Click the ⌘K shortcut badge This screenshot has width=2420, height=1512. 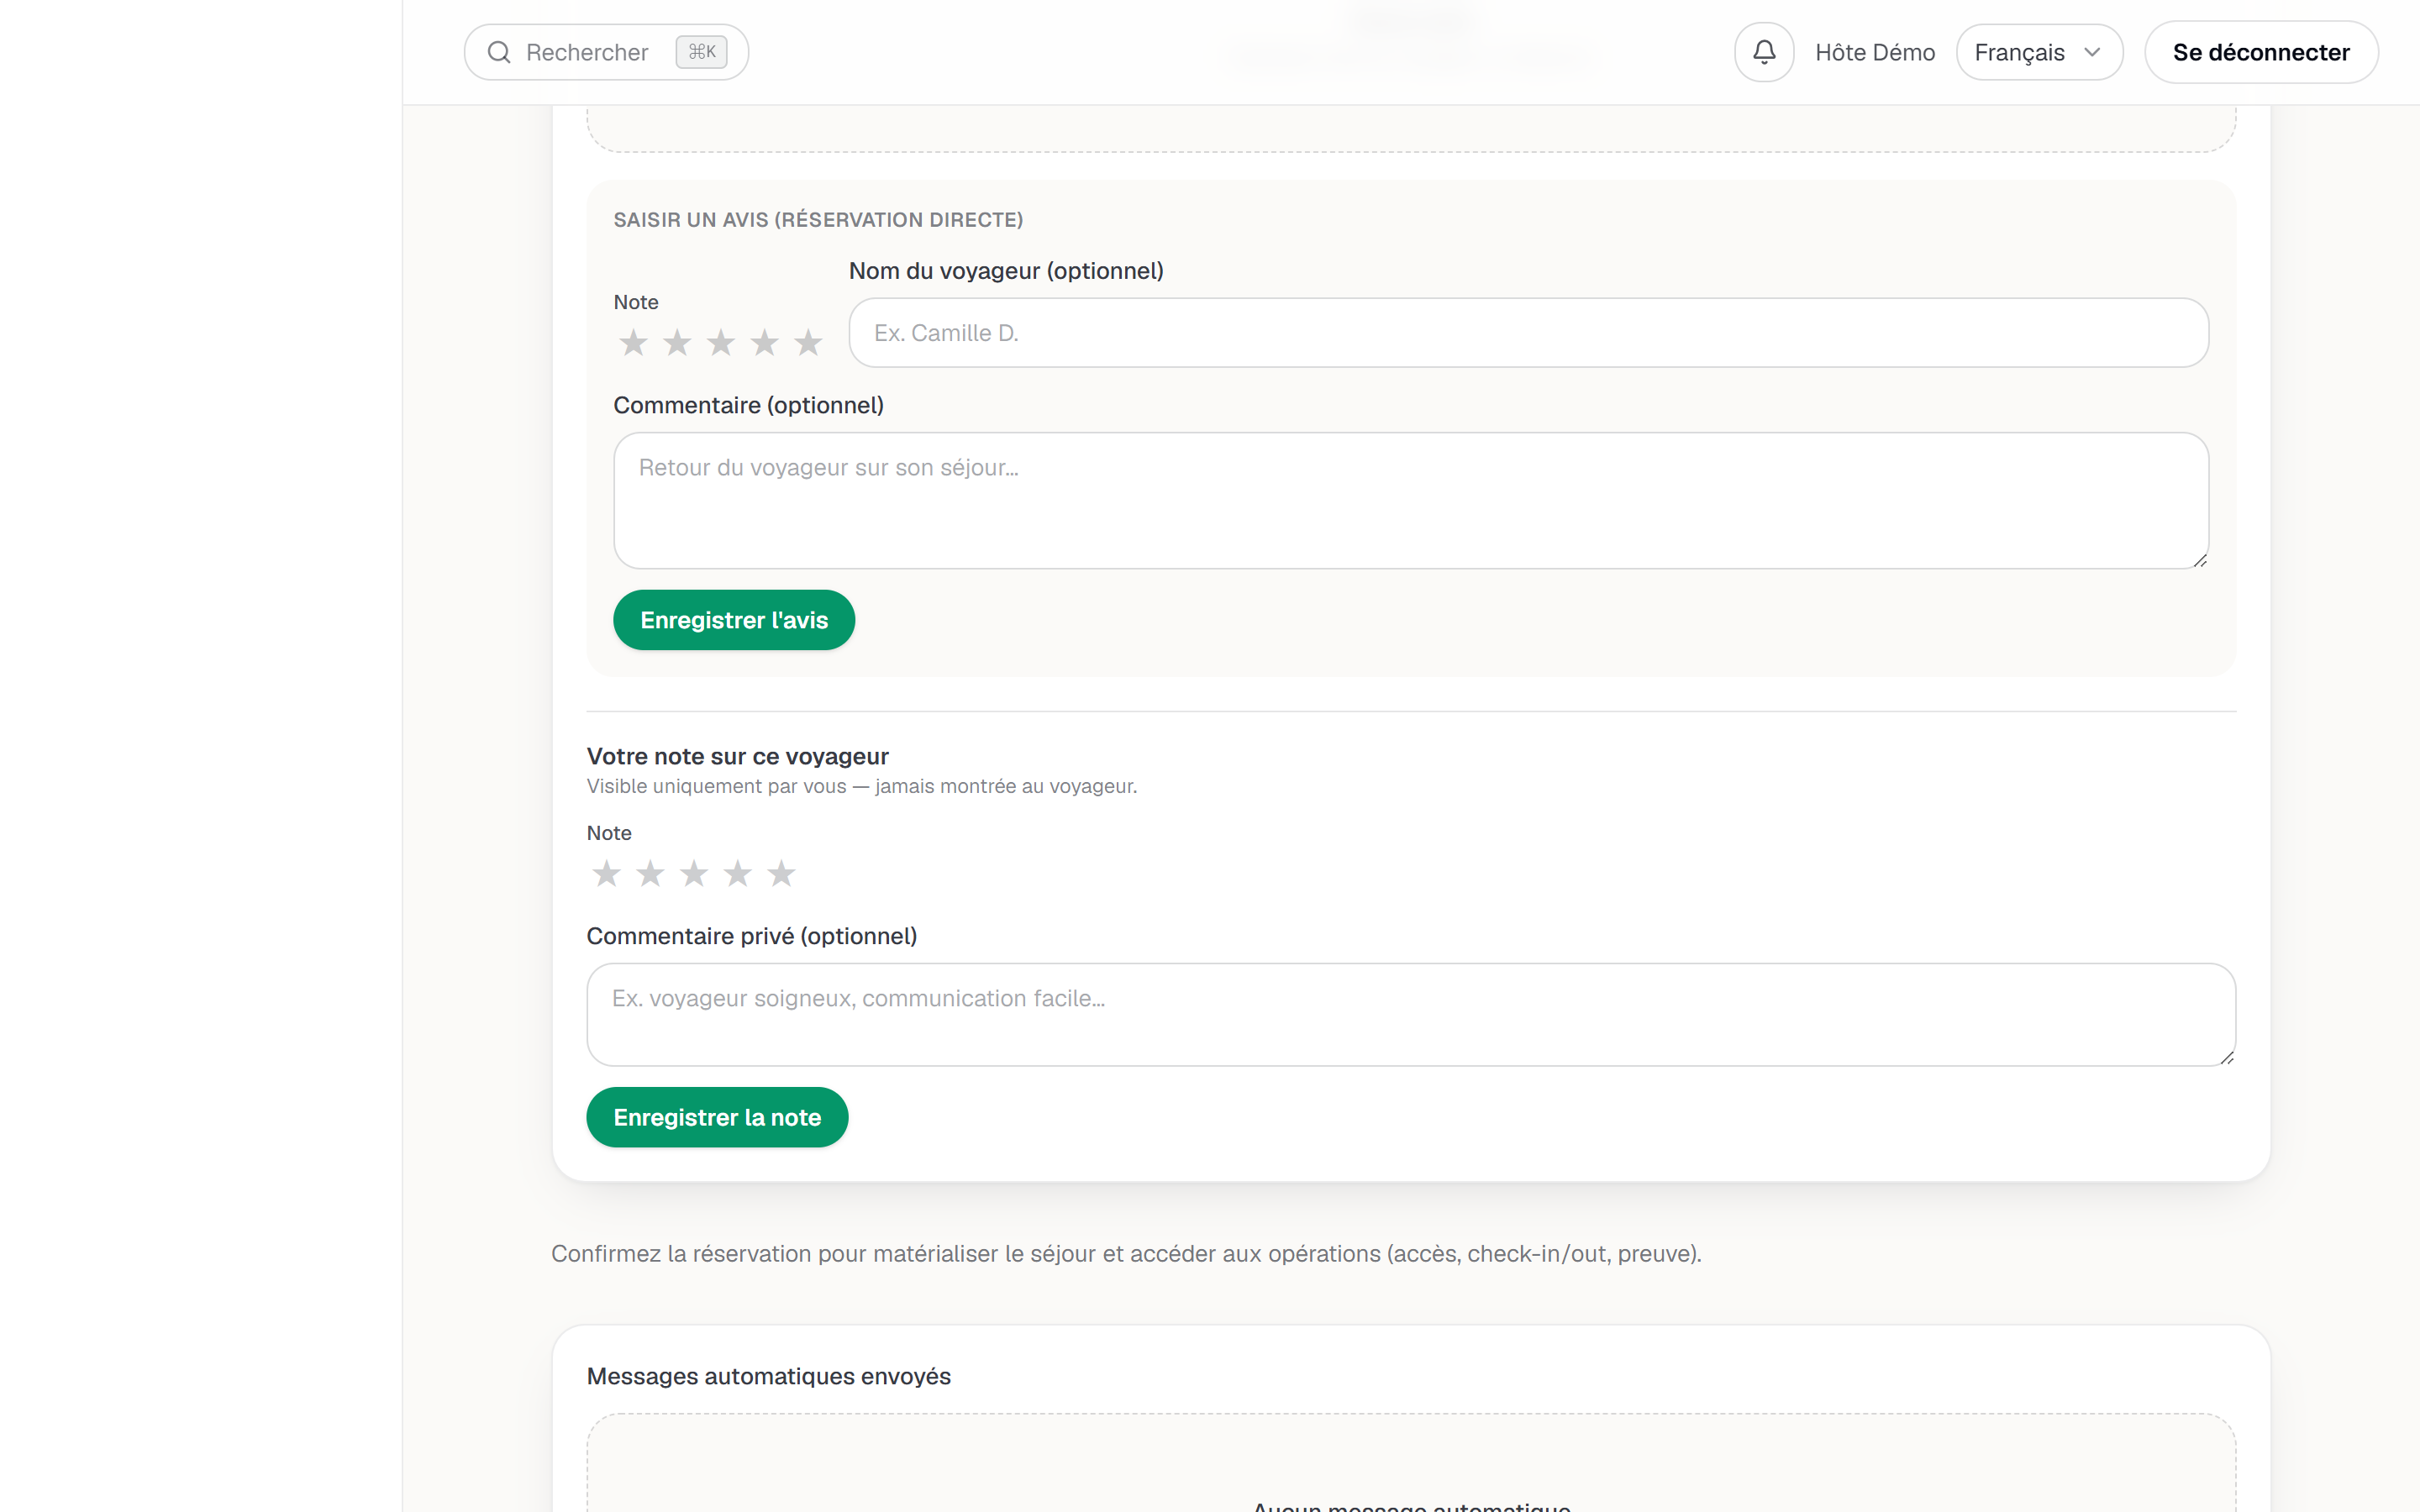tap(701, 52)
